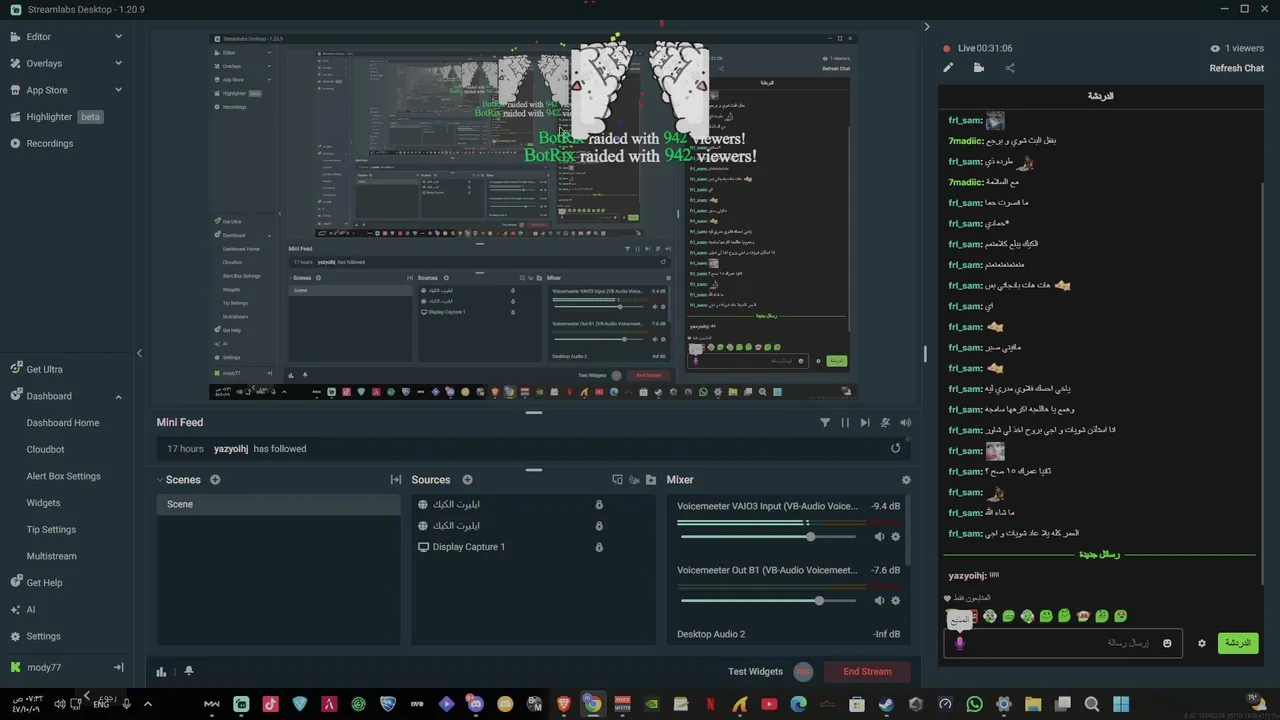Open the Sources dual output icon
Viewport: 1280px width, 720px height.
[x=617, y=480]
